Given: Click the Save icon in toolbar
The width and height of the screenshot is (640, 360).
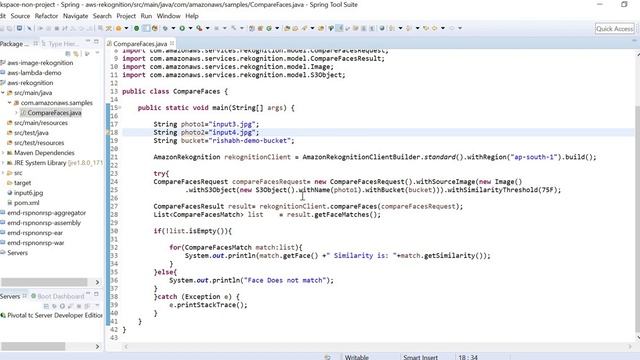Looking at the screenshot, I should pos(19,28).
